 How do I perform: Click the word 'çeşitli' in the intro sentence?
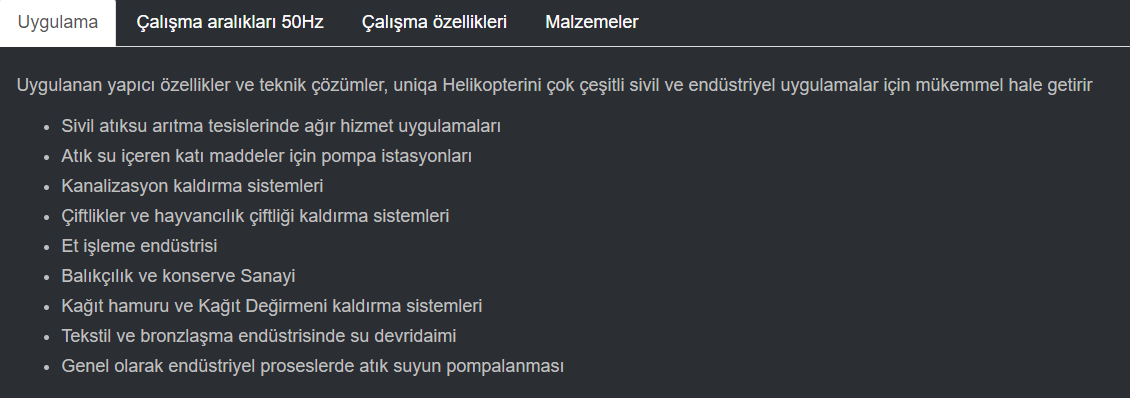[x=600, y=86]
